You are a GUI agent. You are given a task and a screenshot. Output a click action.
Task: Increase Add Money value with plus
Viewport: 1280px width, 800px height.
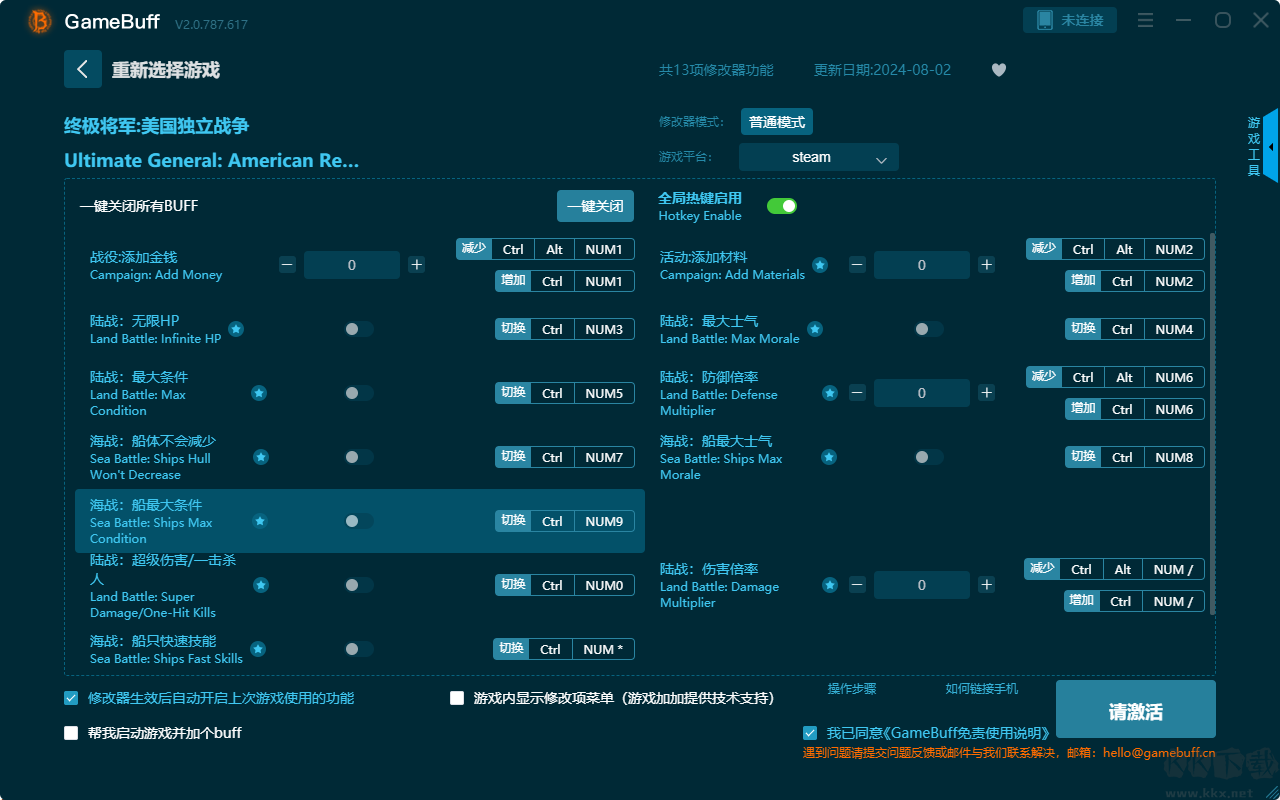pos(417,265)
